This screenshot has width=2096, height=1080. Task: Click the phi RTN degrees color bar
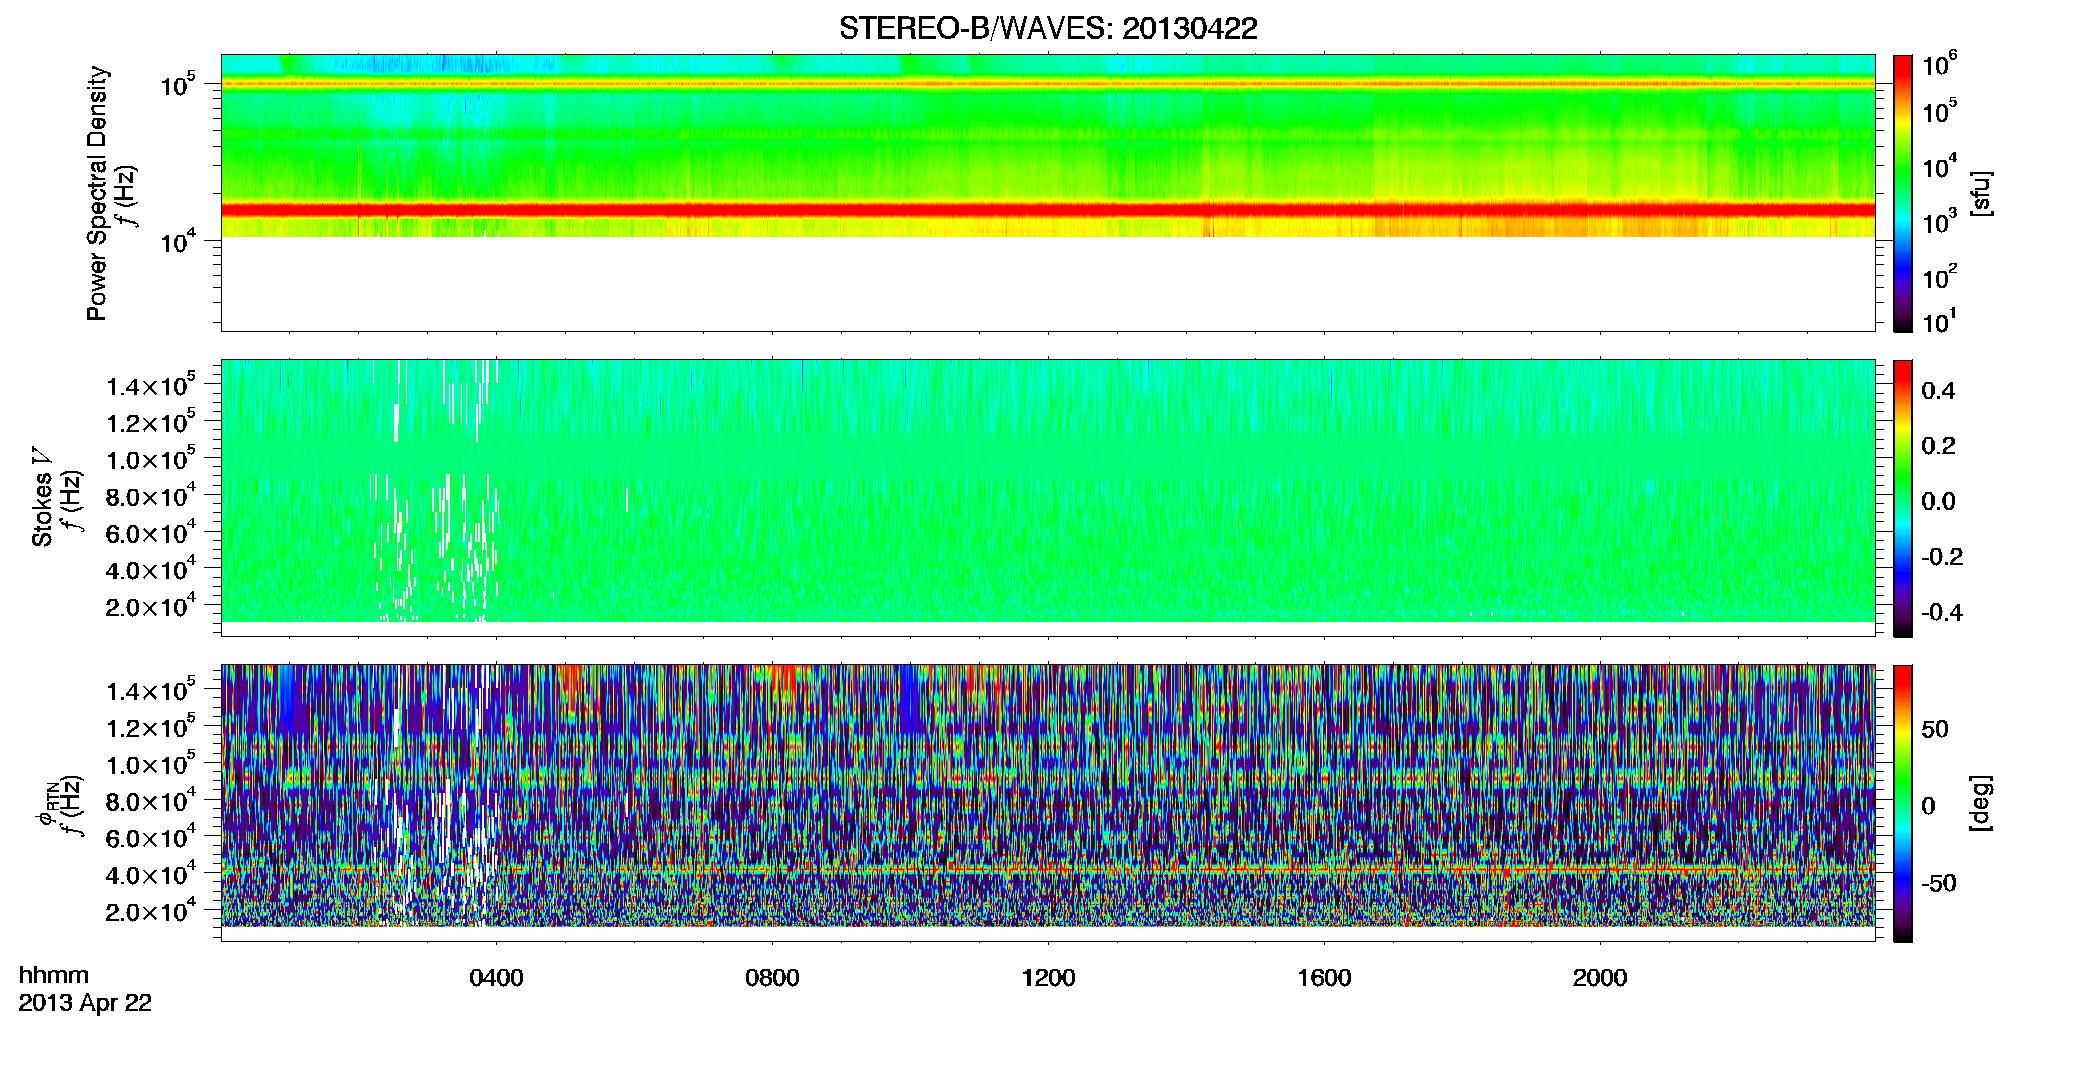click(x=1903, y=803)
